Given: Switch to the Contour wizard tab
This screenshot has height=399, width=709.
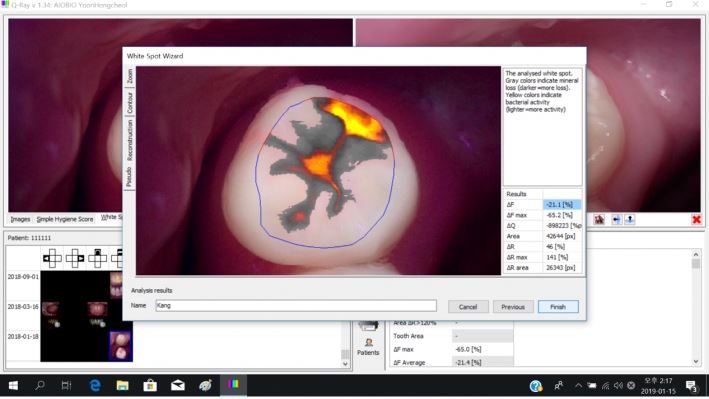Looking at the screenshot, I should pos(129,103).
